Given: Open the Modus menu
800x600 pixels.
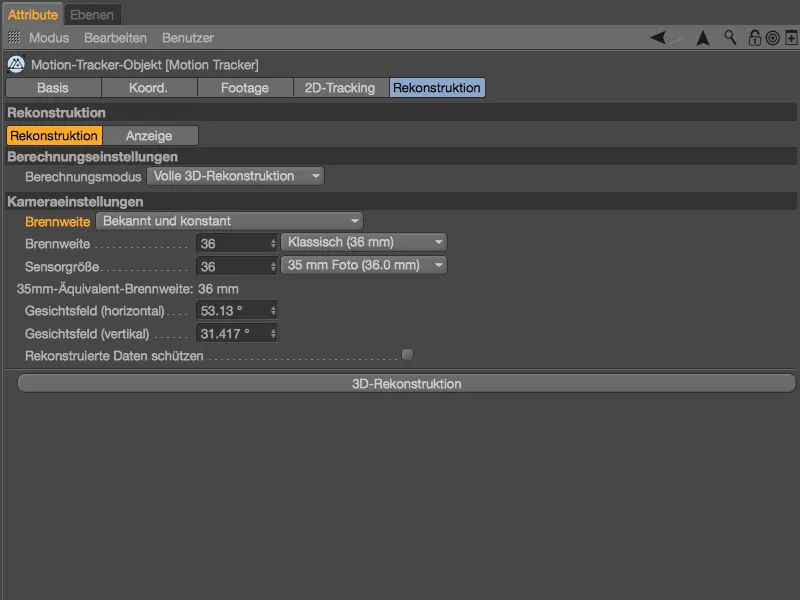Looking at the screenshot, I should 49,38.
